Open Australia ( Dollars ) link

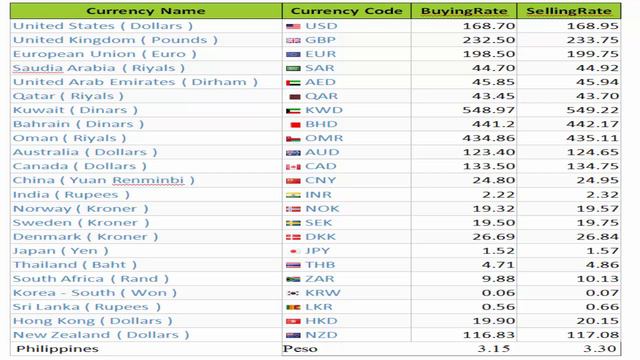[85, 152]
